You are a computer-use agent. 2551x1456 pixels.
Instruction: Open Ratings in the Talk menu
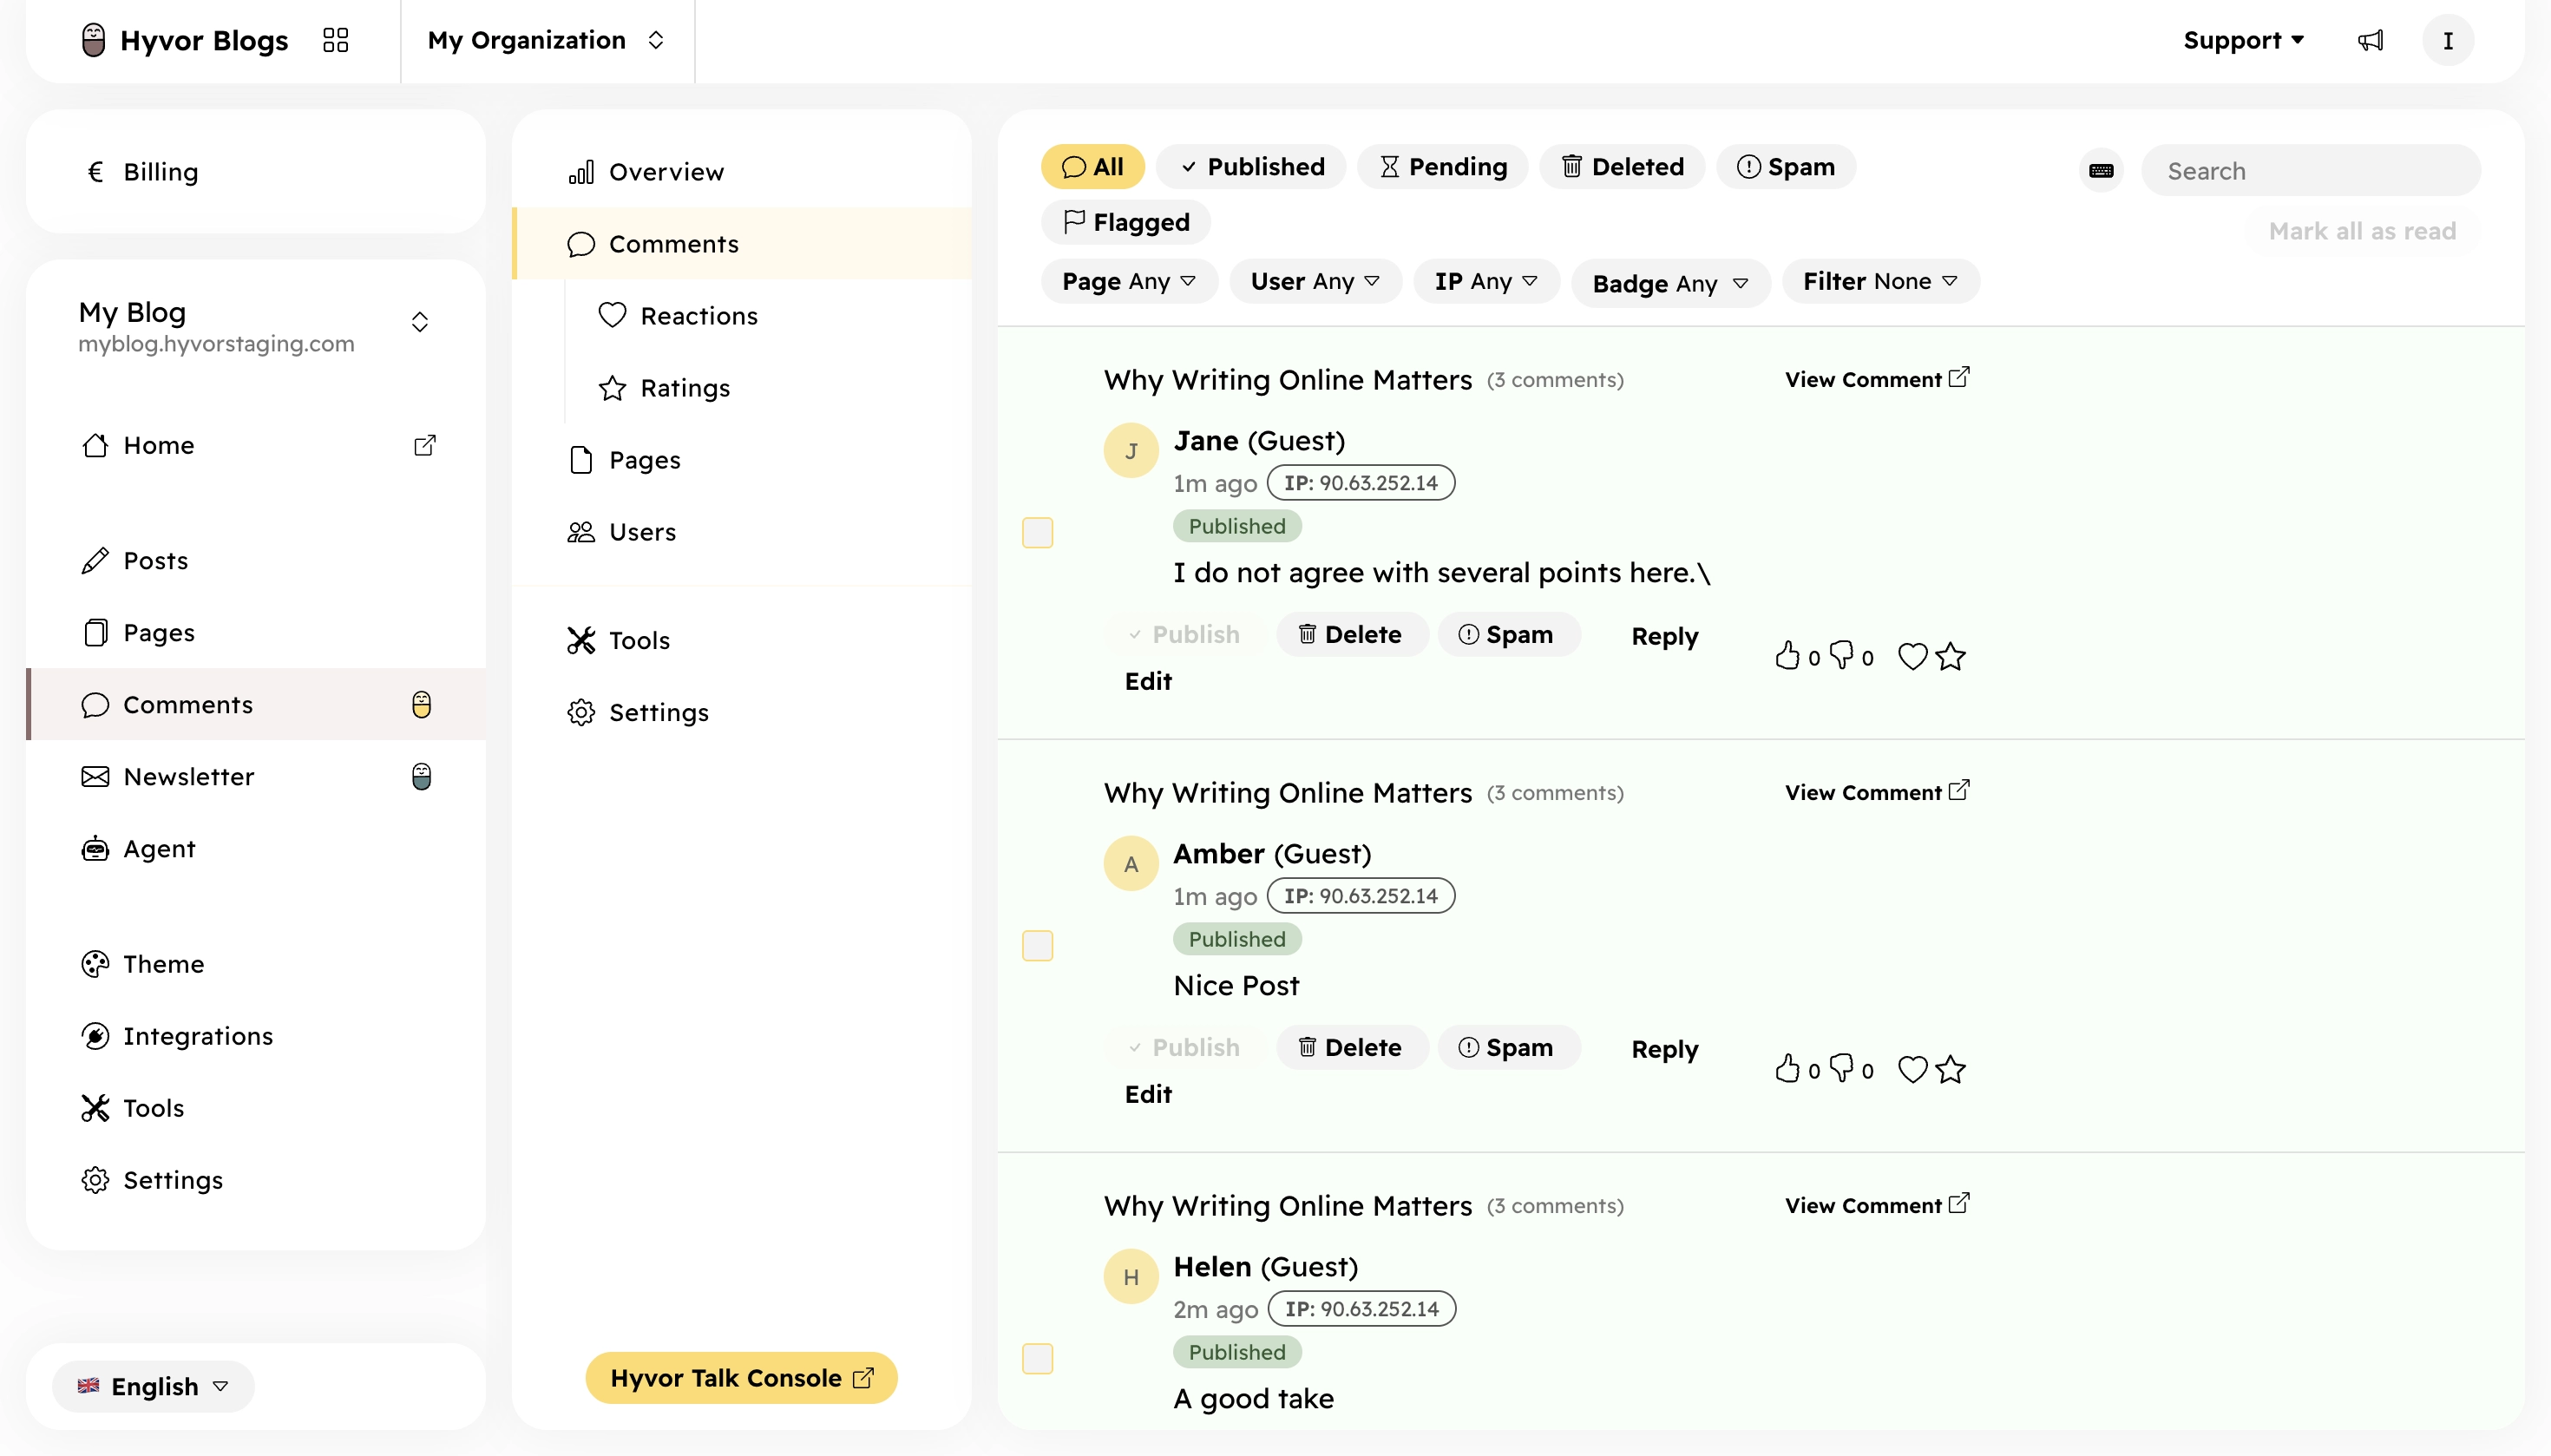click(x=768, y=388)
